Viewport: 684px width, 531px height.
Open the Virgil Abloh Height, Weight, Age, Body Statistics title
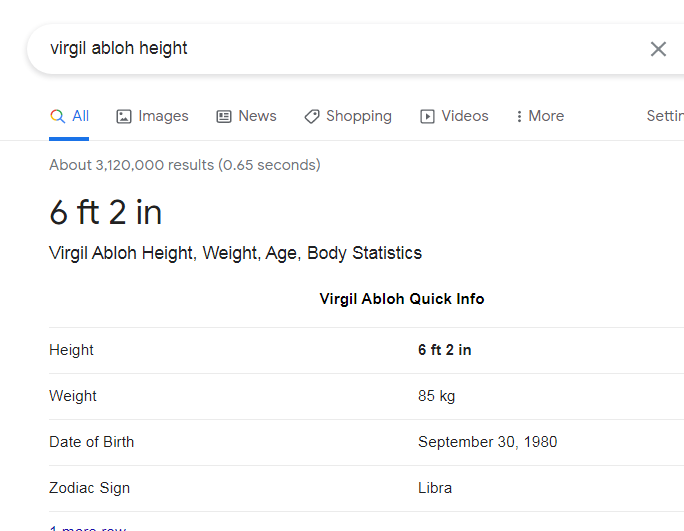coord(236,253)
